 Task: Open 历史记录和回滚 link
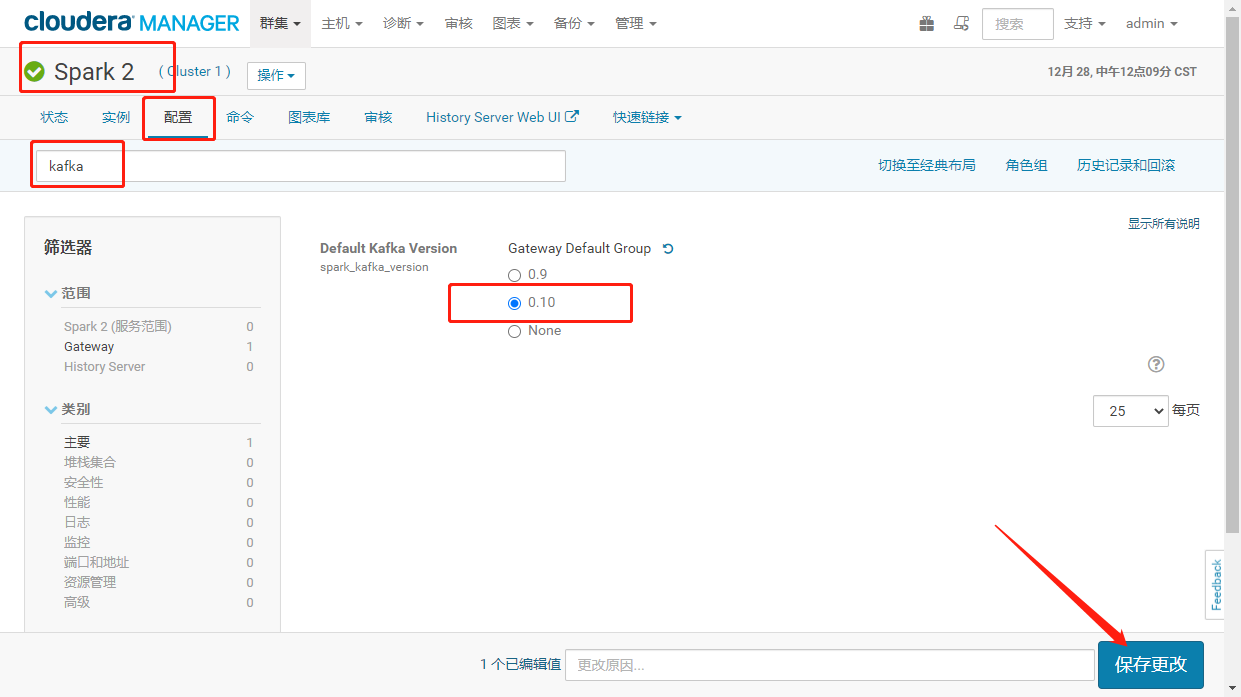coord(1126,166)
